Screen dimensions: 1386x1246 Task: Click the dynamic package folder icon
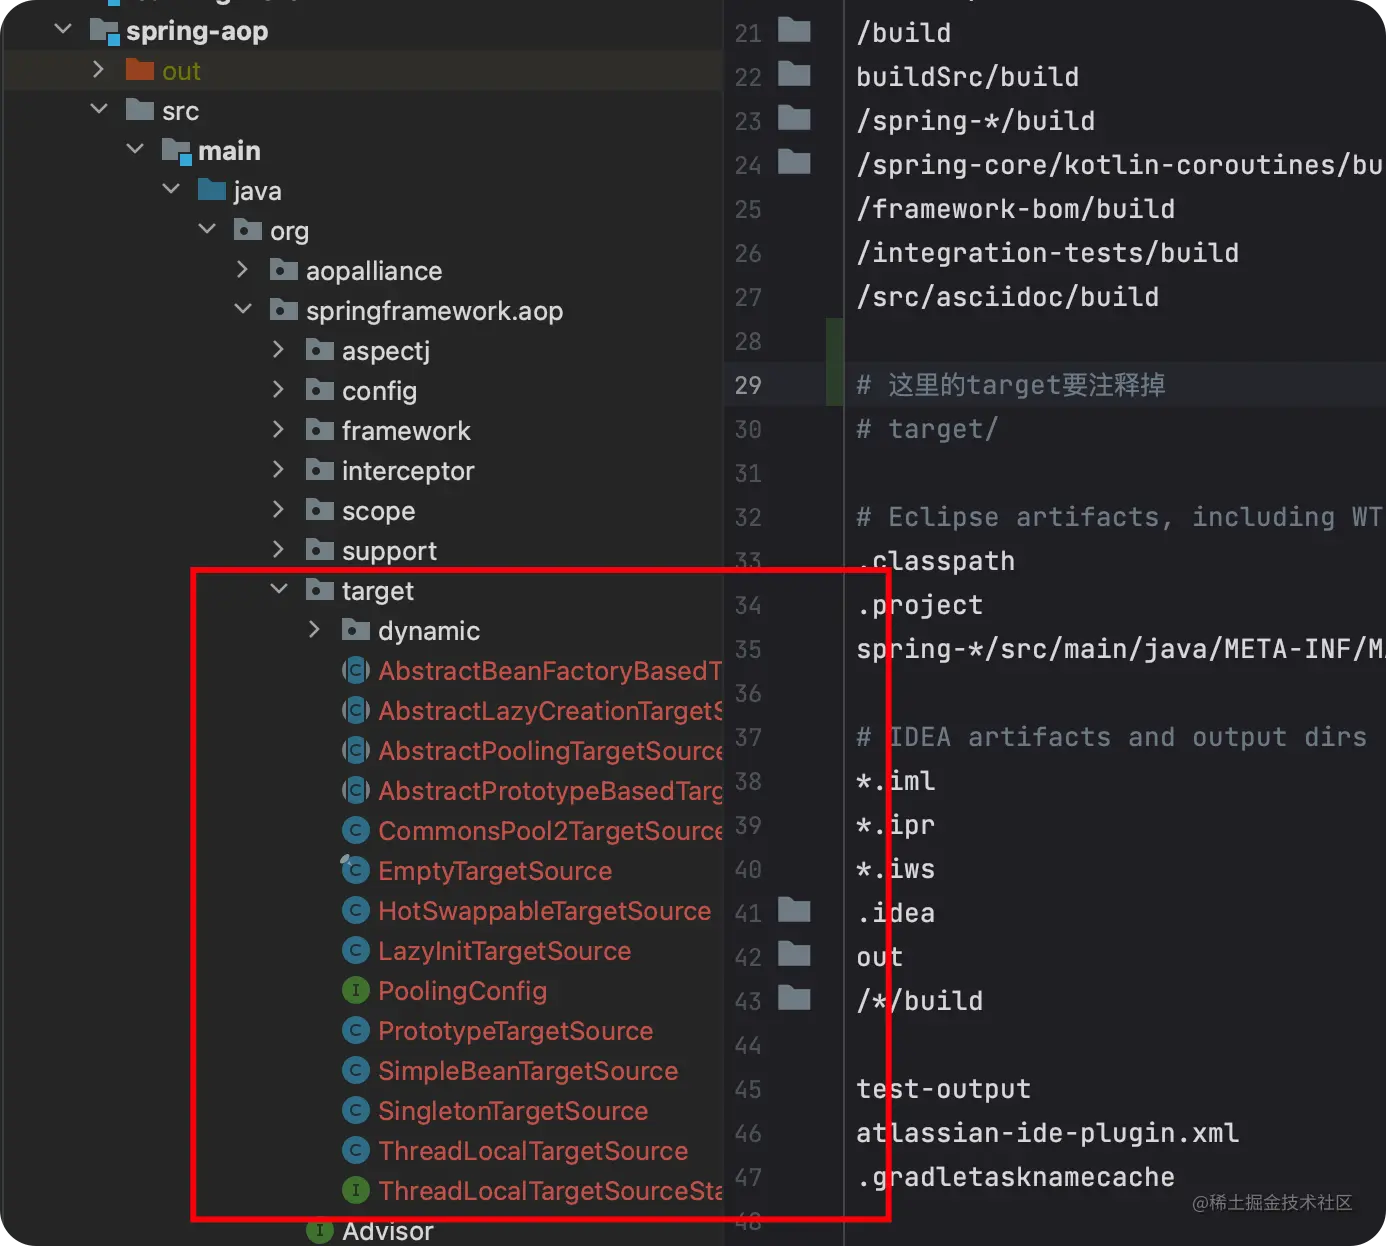coord(356,630)
